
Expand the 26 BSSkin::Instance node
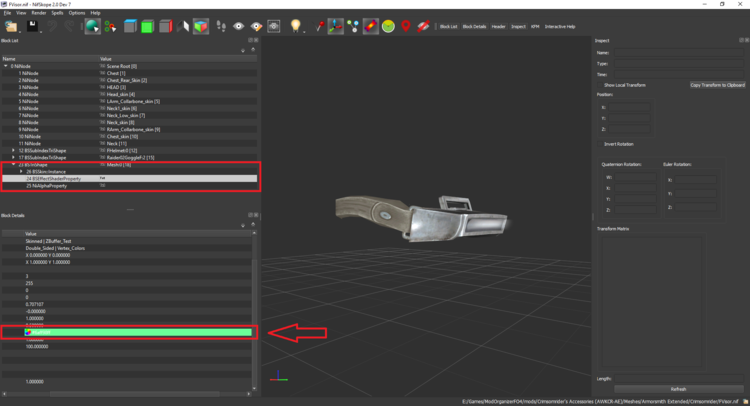(21, 171)
